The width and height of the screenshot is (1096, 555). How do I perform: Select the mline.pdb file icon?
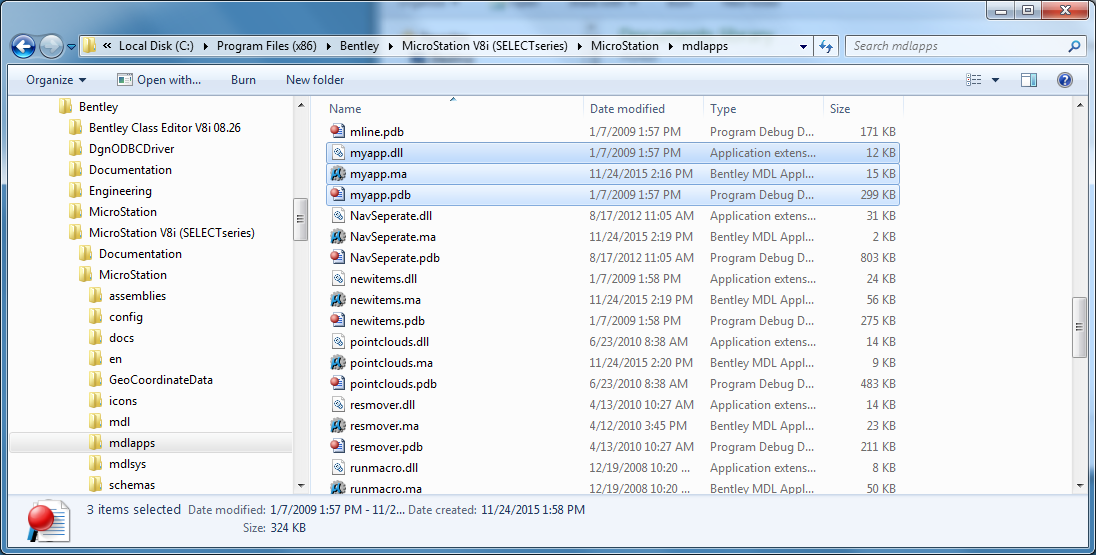338,131
